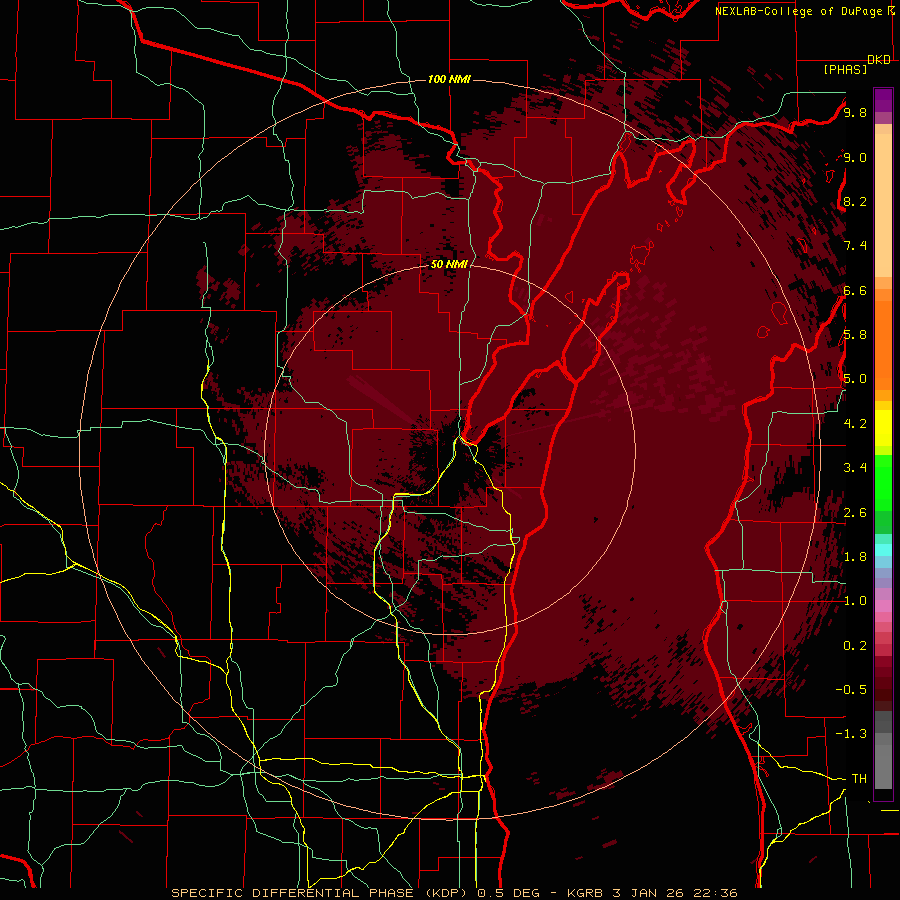Image resolution: width=900 pixels, height=900 pixels.
Task: Click the -1.3 scale value
Action: [851, 734]
